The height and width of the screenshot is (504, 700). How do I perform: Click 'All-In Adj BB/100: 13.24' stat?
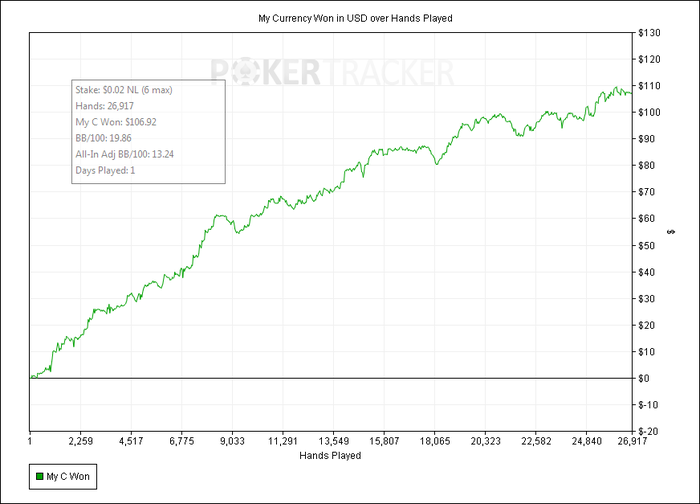pyautogui.click(x=125, y=154)
